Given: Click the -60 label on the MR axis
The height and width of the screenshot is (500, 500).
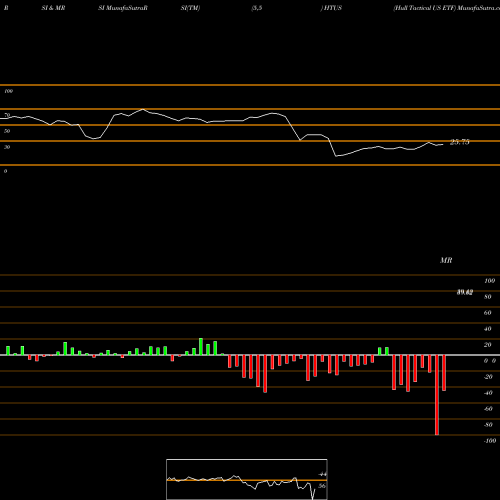Looking at the screenshot, I should (x=488, y=409).
